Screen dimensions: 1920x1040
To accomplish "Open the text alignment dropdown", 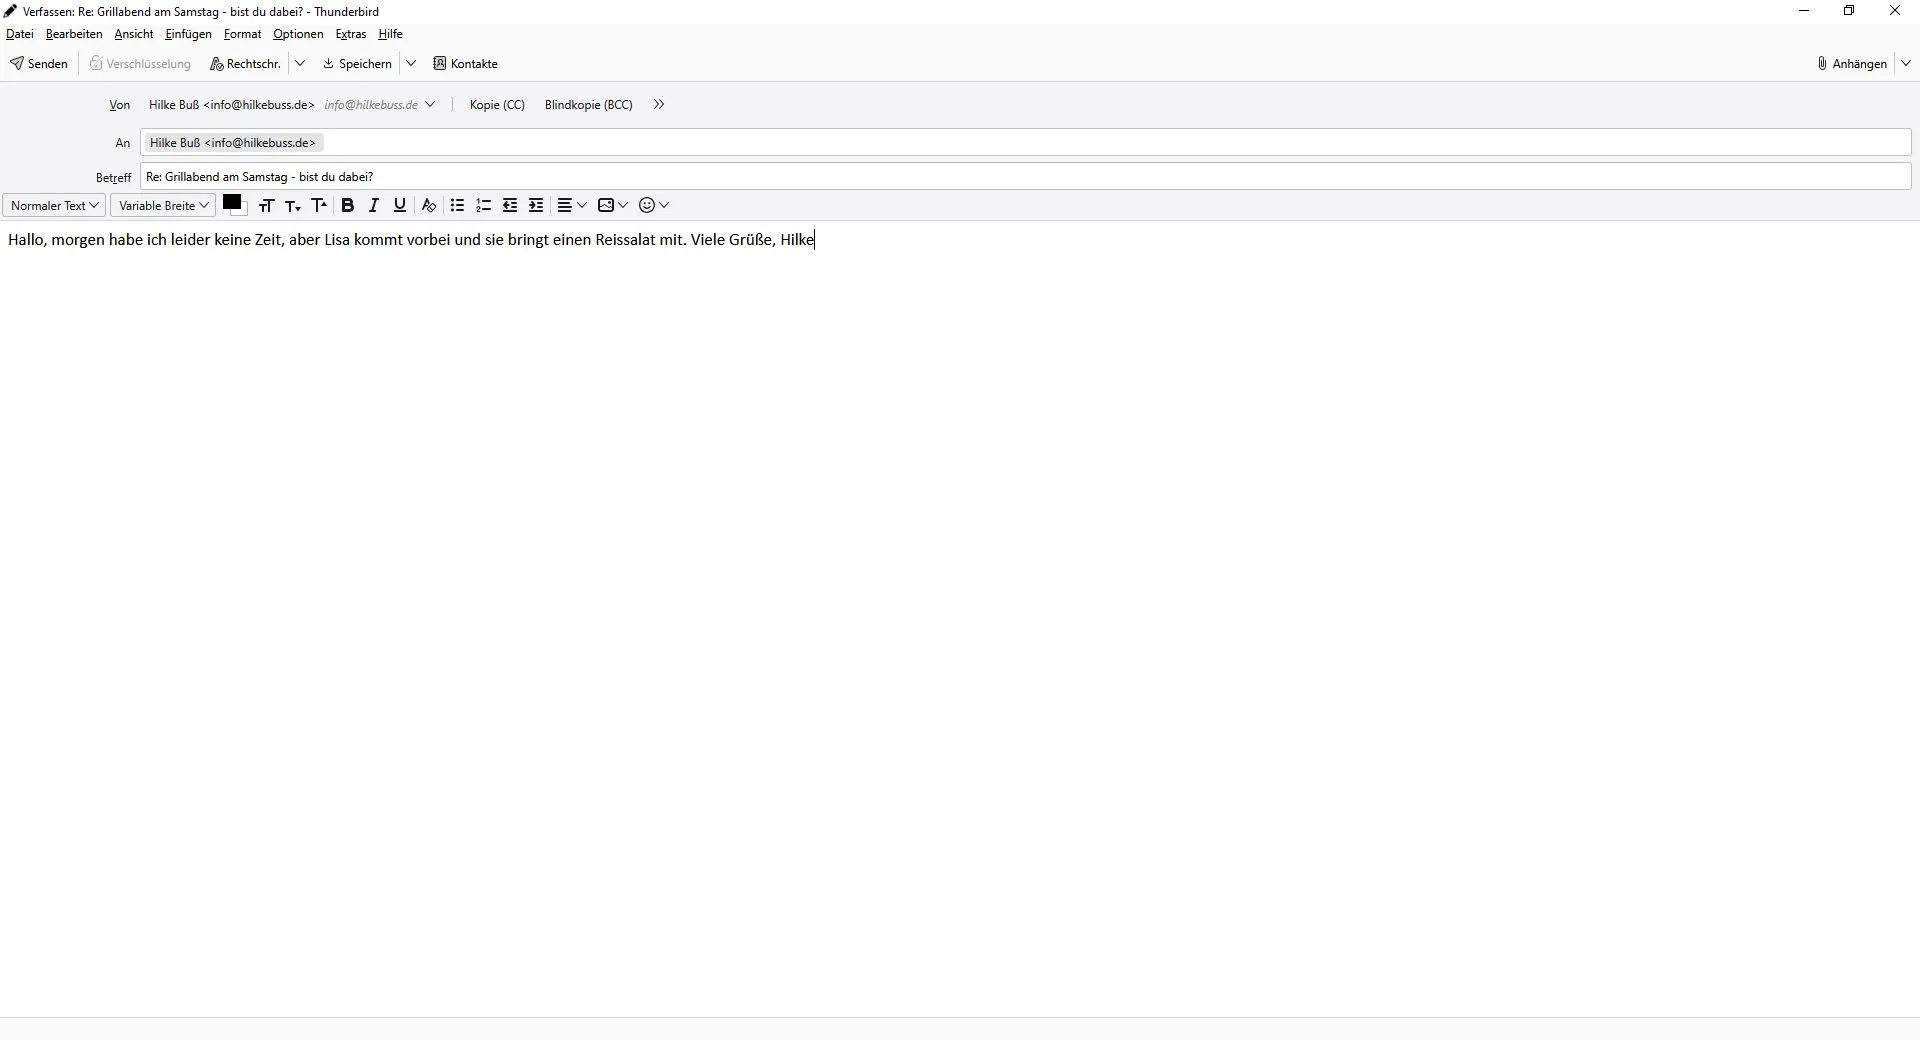I will [572, 206].
